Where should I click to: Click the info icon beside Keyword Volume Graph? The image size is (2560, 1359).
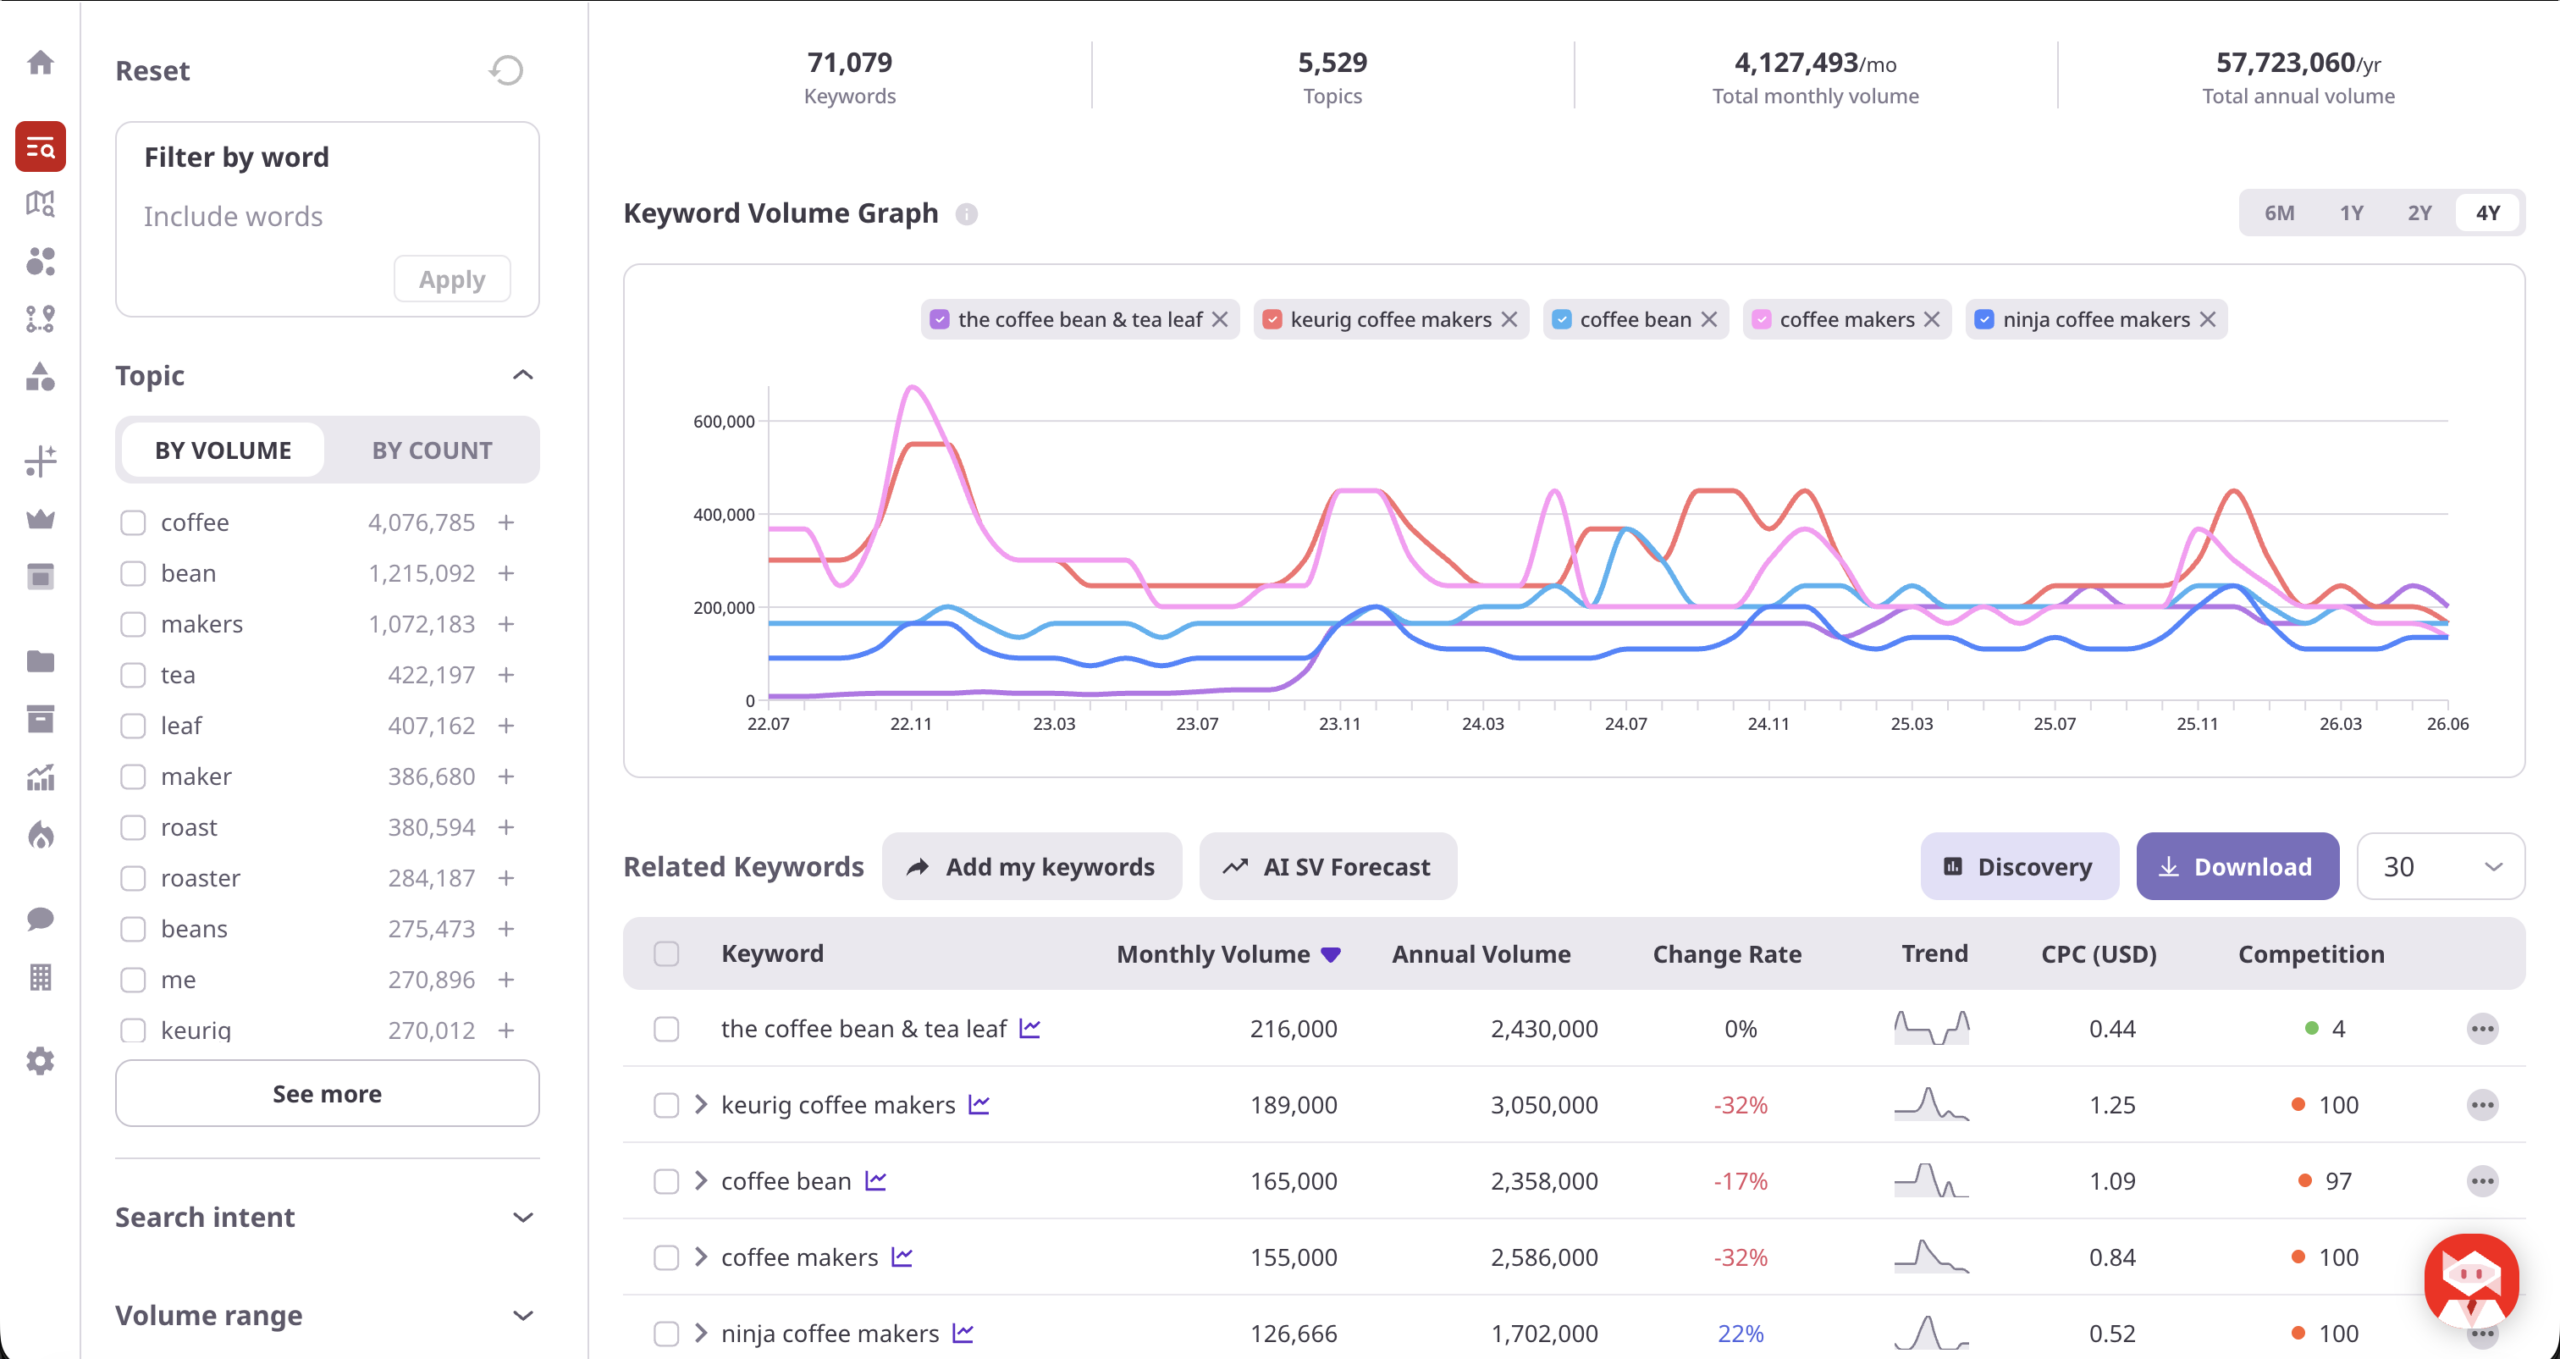coord(966,214)
